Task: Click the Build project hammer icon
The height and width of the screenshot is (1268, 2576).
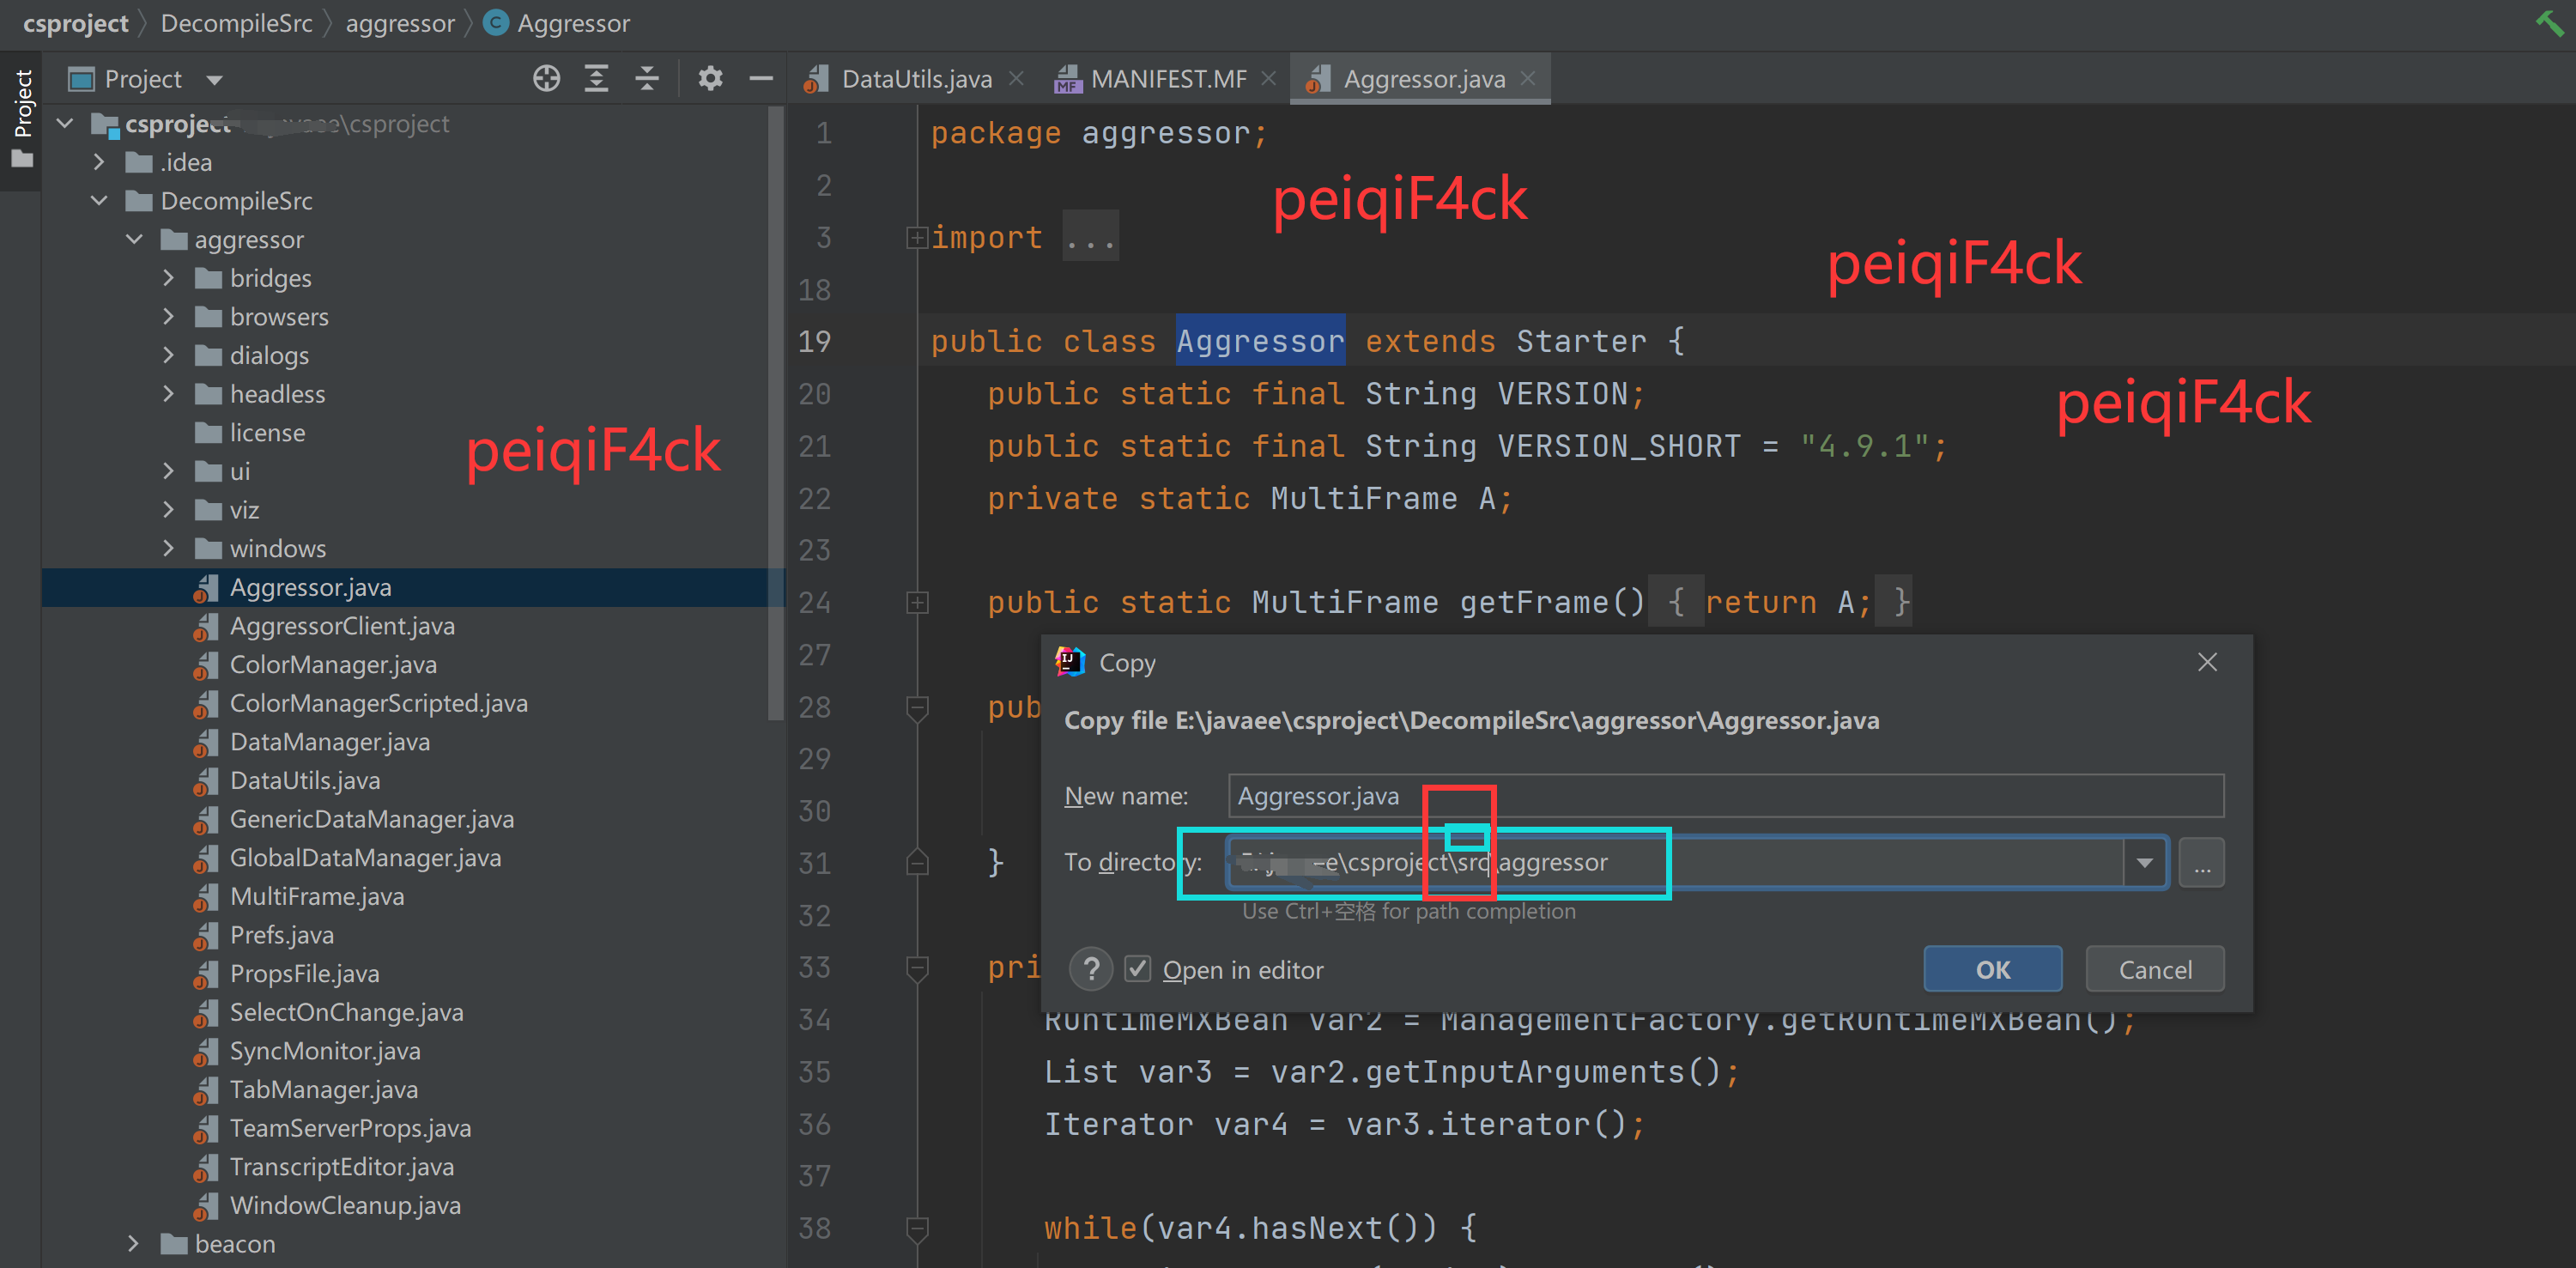Action: [2549, 22]
